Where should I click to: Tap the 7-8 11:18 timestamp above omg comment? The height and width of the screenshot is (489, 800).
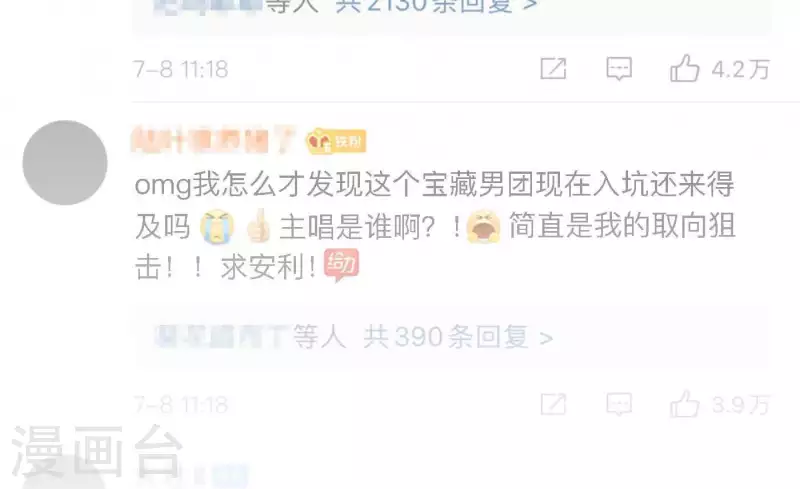[x=181, y=69]
